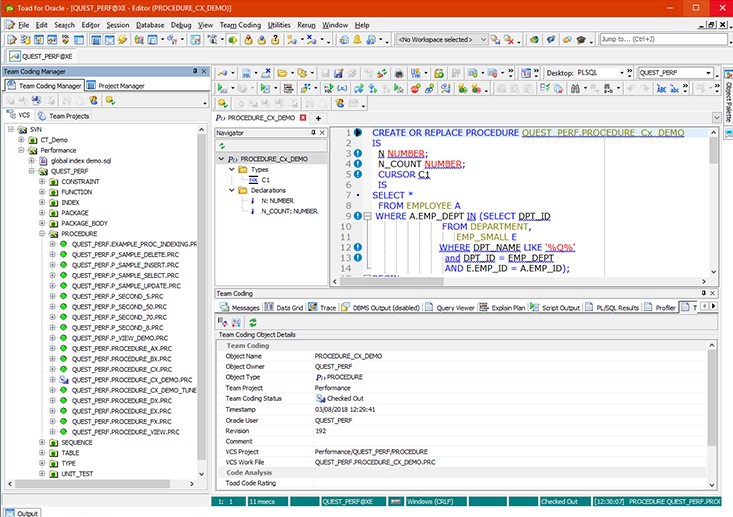This screenshot has width=733, height=517.
Task: Switch to the Team Projects tab
Action: pyautogui.click(x=64, y=115)
